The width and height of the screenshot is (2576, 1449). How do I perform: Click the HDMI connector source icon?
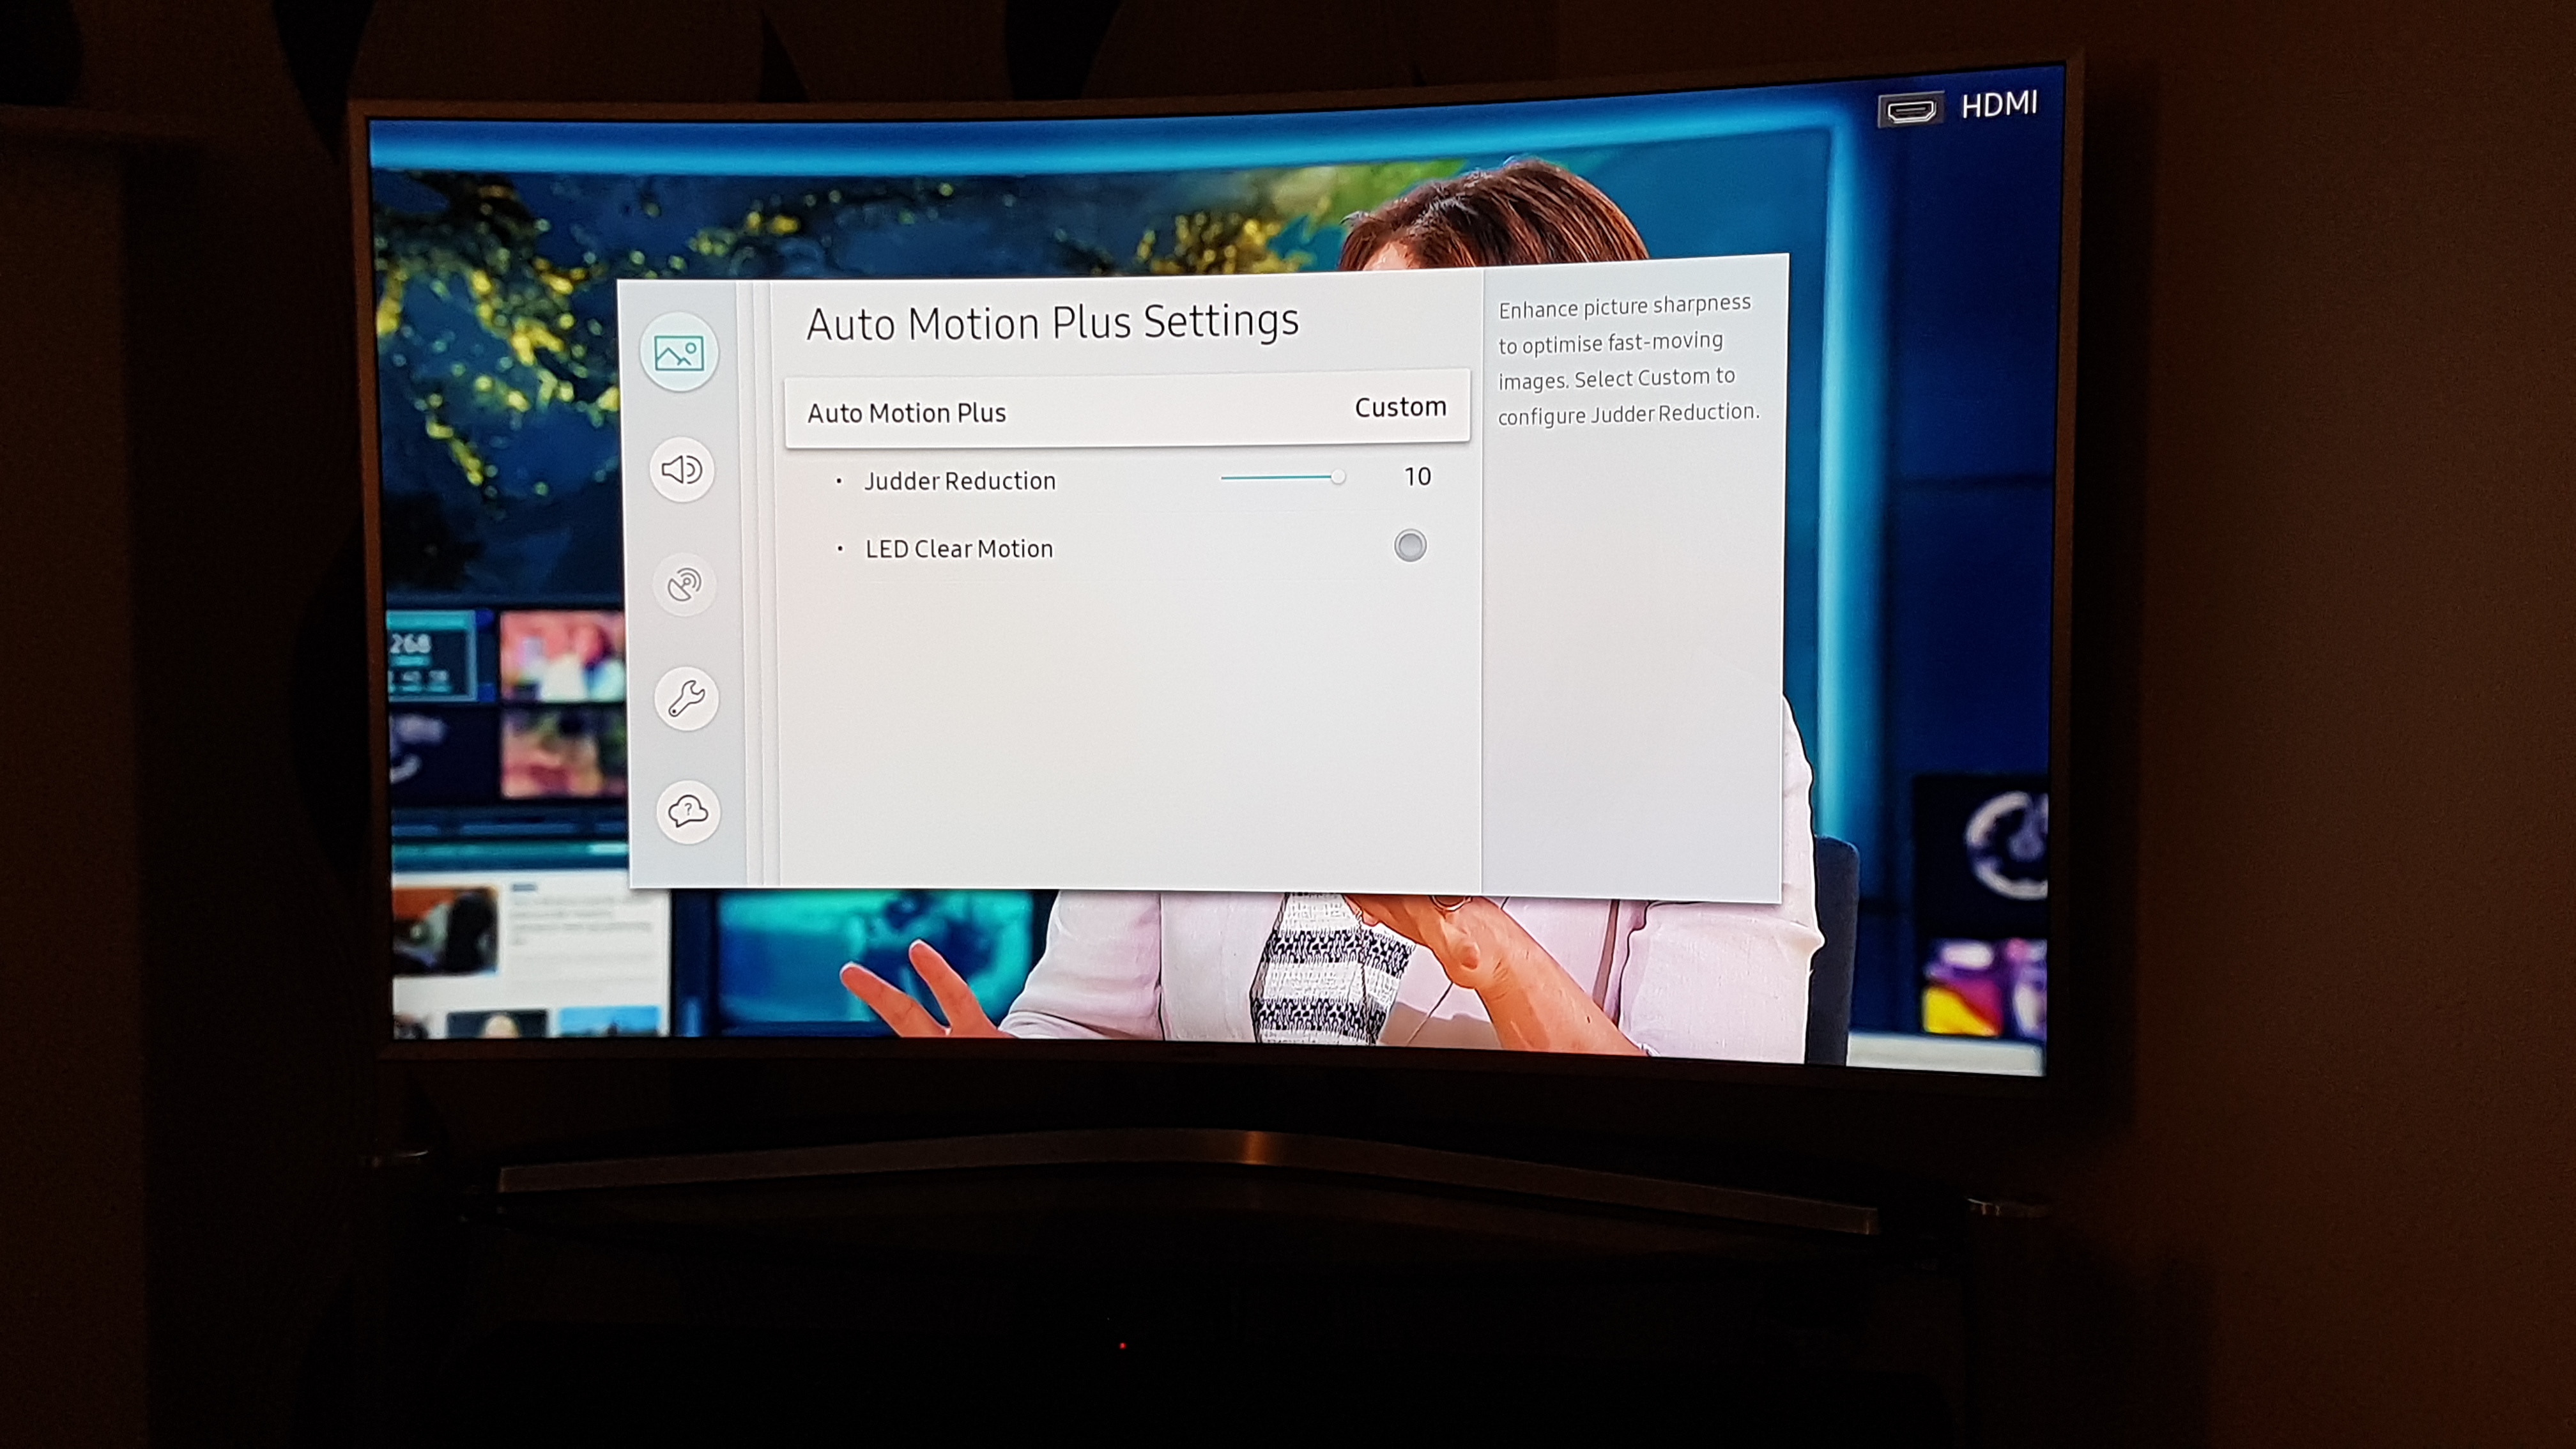[x=1911, y=109]
